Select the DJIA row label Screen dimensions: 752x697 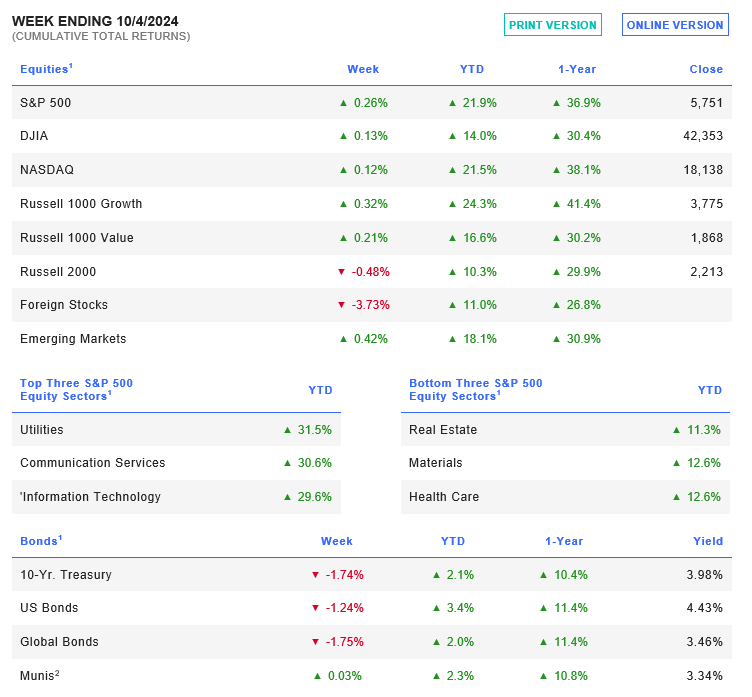point(34,136)
